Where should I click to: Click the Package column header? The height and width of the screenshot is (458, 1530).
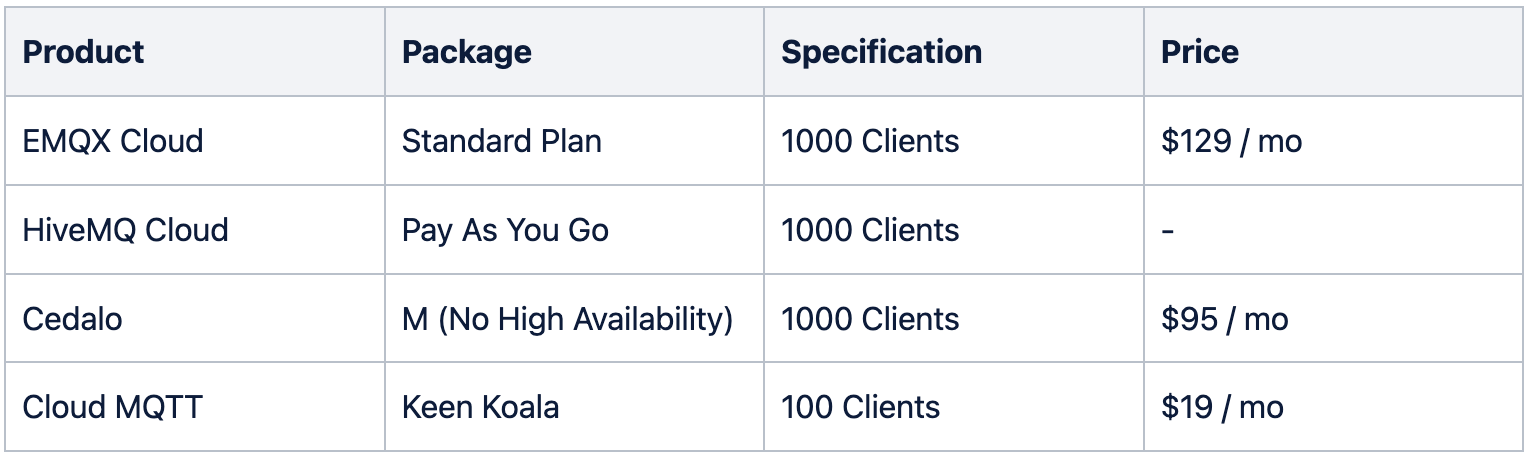point(467,52)
